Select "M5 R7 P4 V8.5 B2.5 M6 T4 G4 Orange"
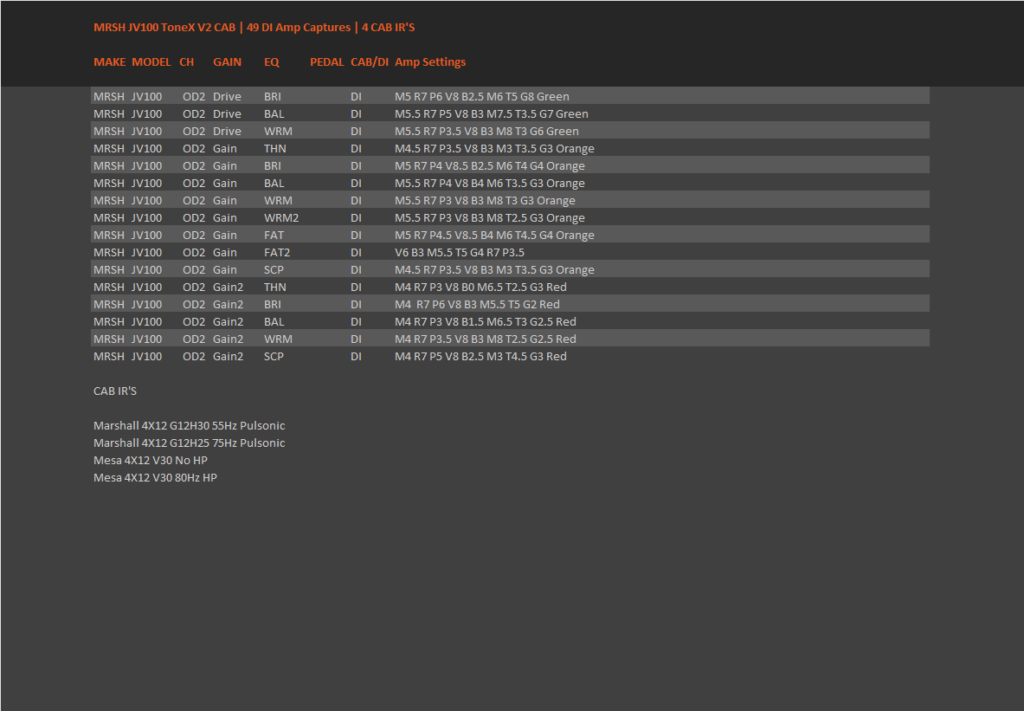 point(490,166)
